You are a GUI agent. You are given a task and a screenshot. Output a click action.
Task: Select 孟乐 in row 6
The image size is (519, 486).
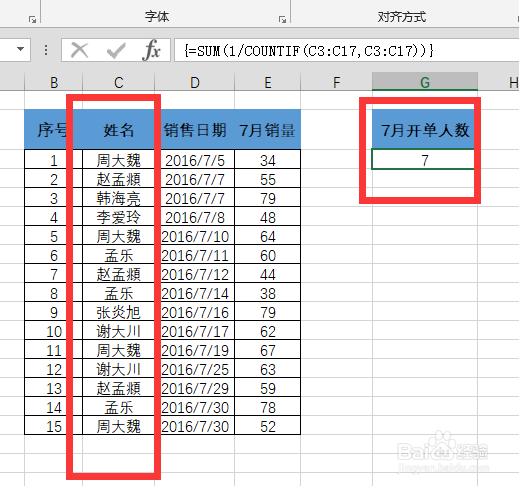coord(119,255)
